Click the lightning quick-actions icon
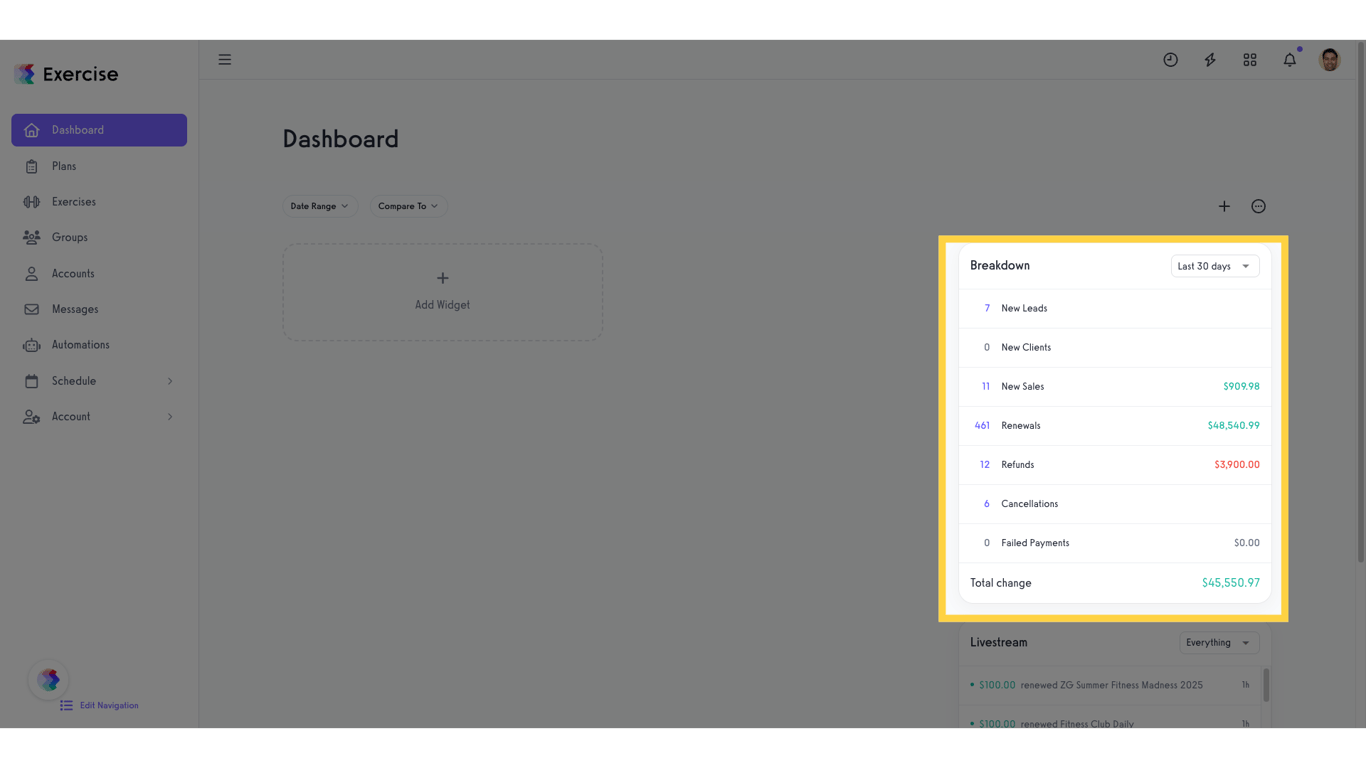The width and height of the screenshot is (1366, 768). click(1210, 59)
